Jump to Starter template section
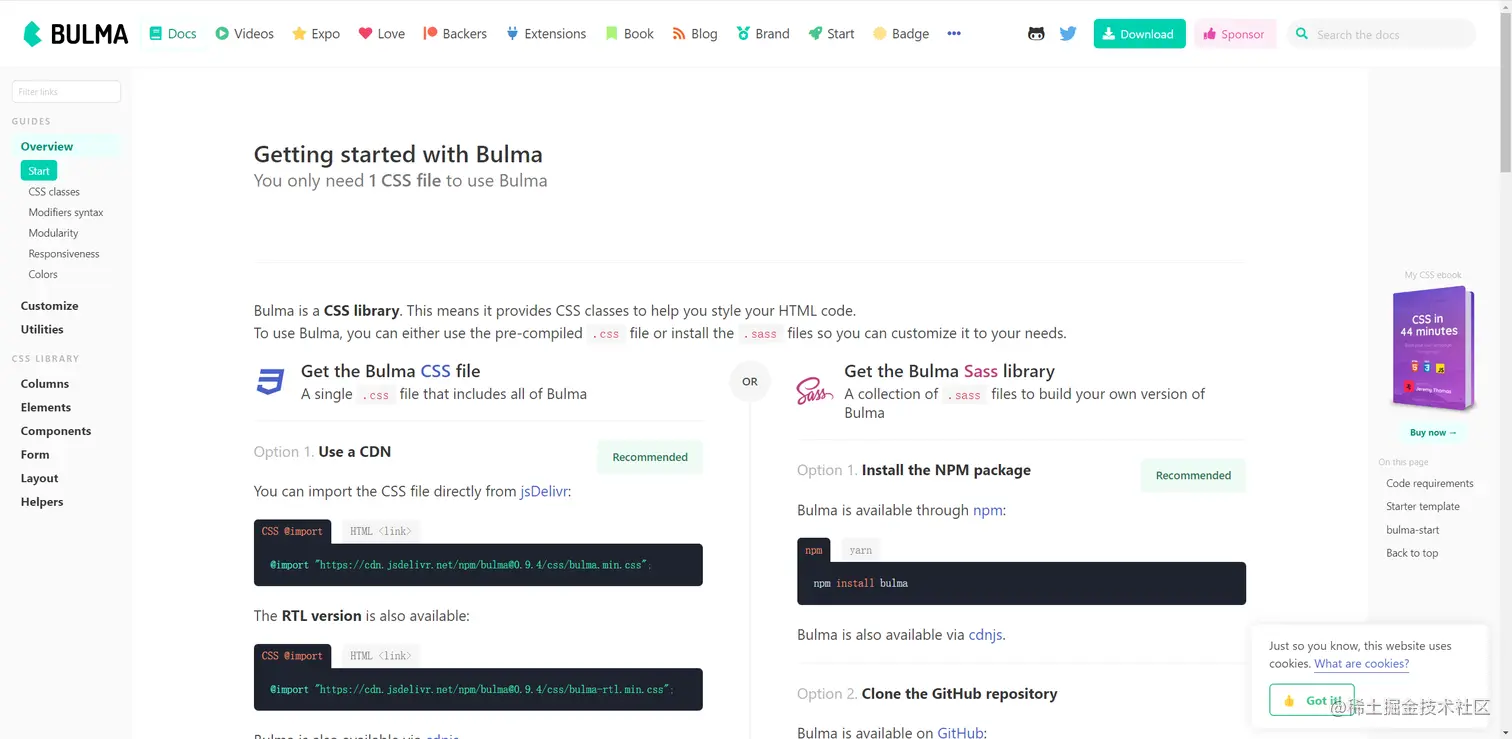This screenshot has width=1512, height=739. tap(1423, 506)
